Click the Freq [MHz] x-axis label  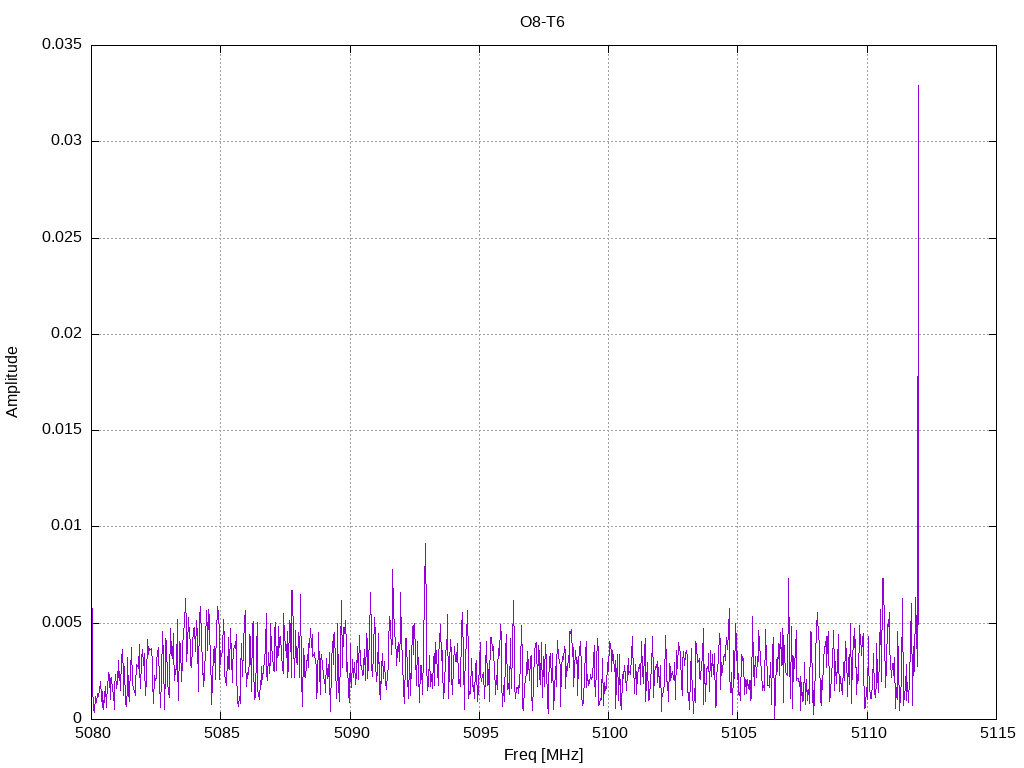click(543, 755)
